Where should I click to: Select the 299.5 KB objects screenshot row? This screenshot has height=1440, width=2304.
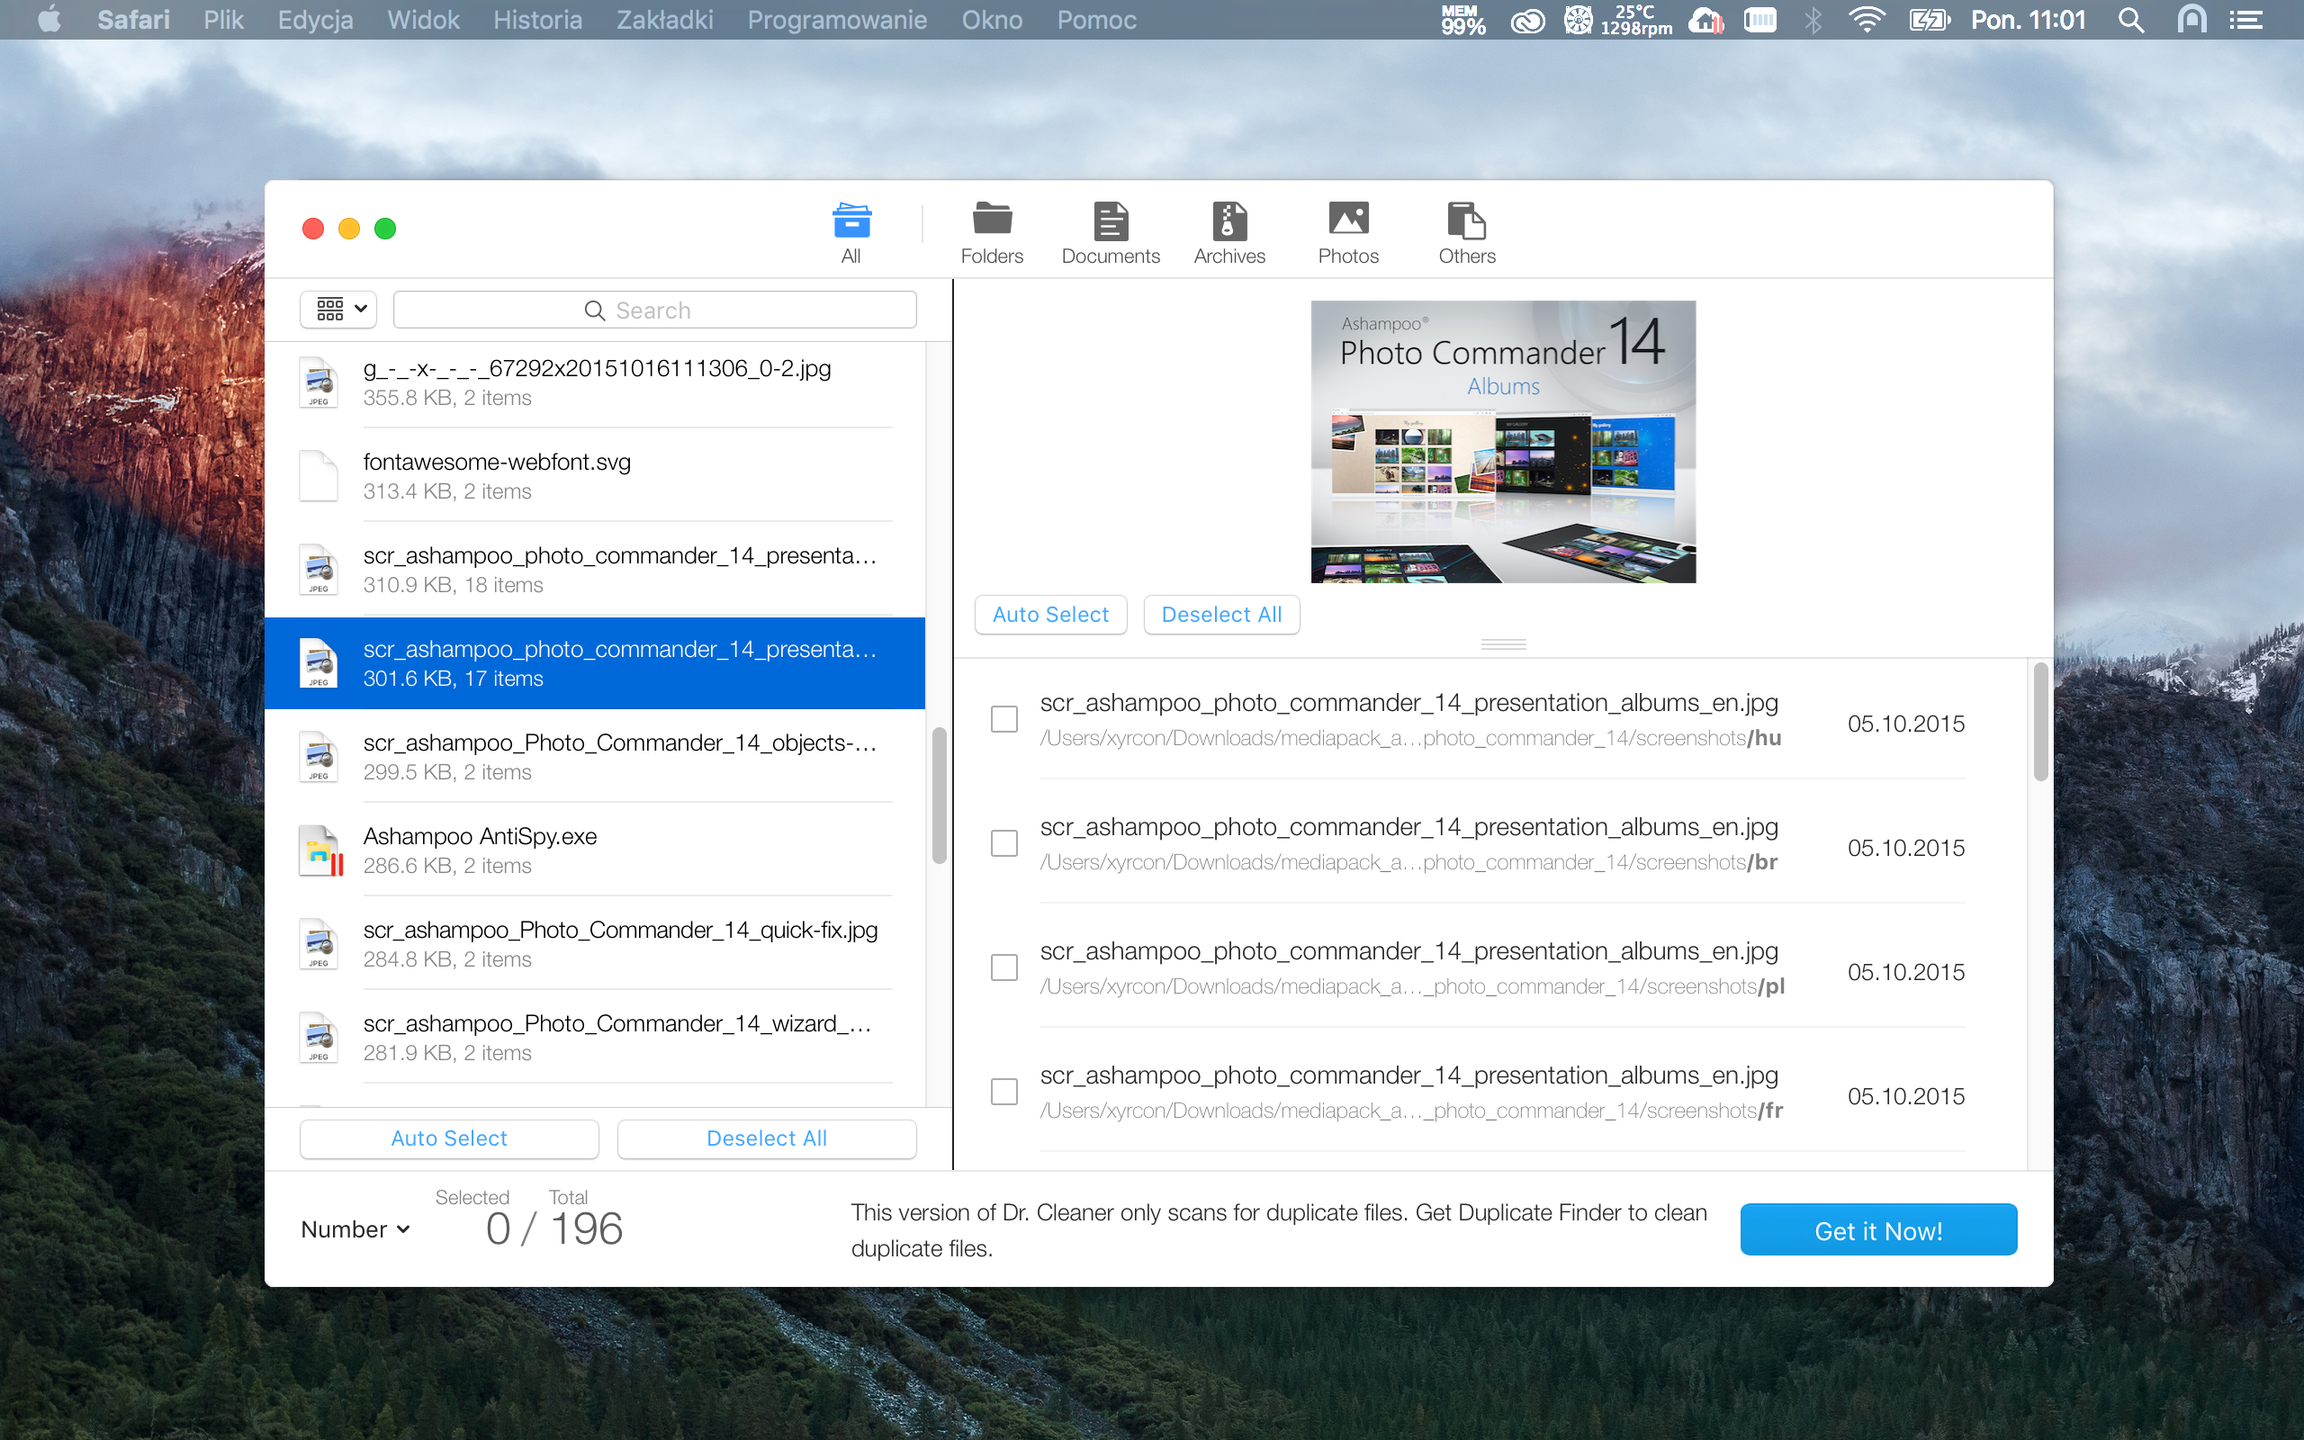[x=595, y=757]
